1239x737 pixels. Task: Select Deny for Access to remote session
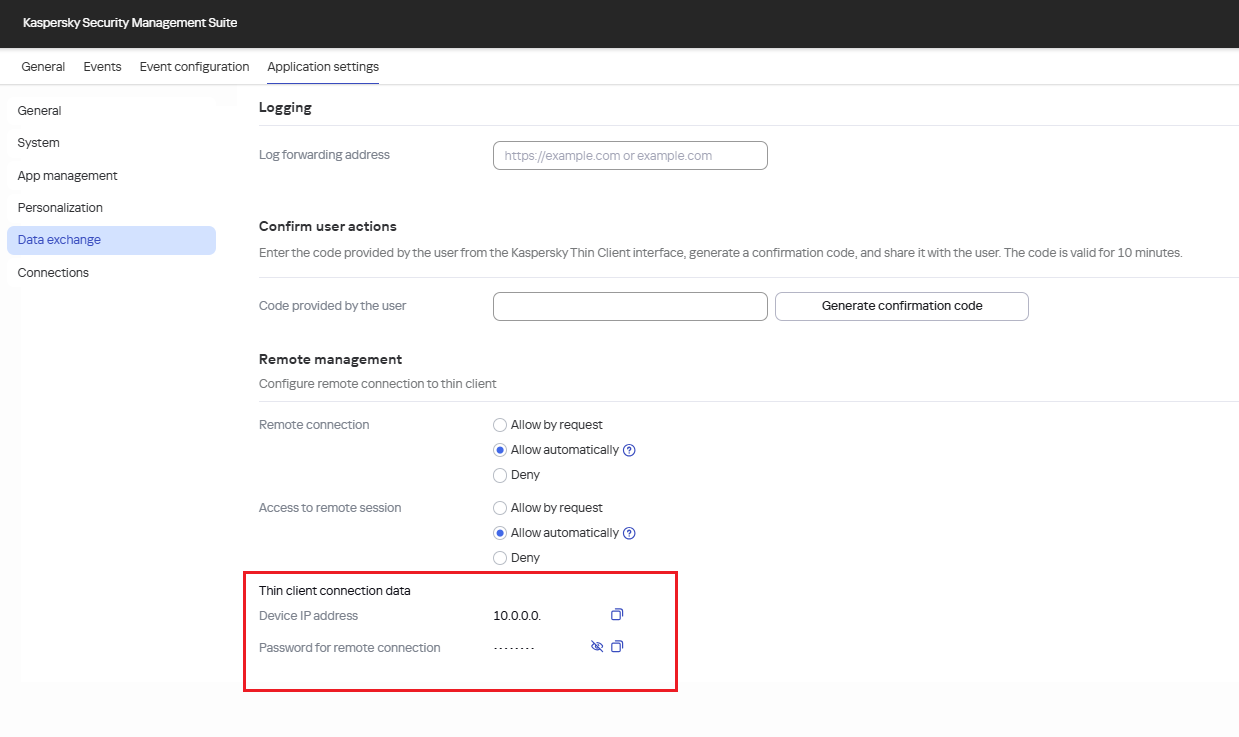click(x=499, y=558)
